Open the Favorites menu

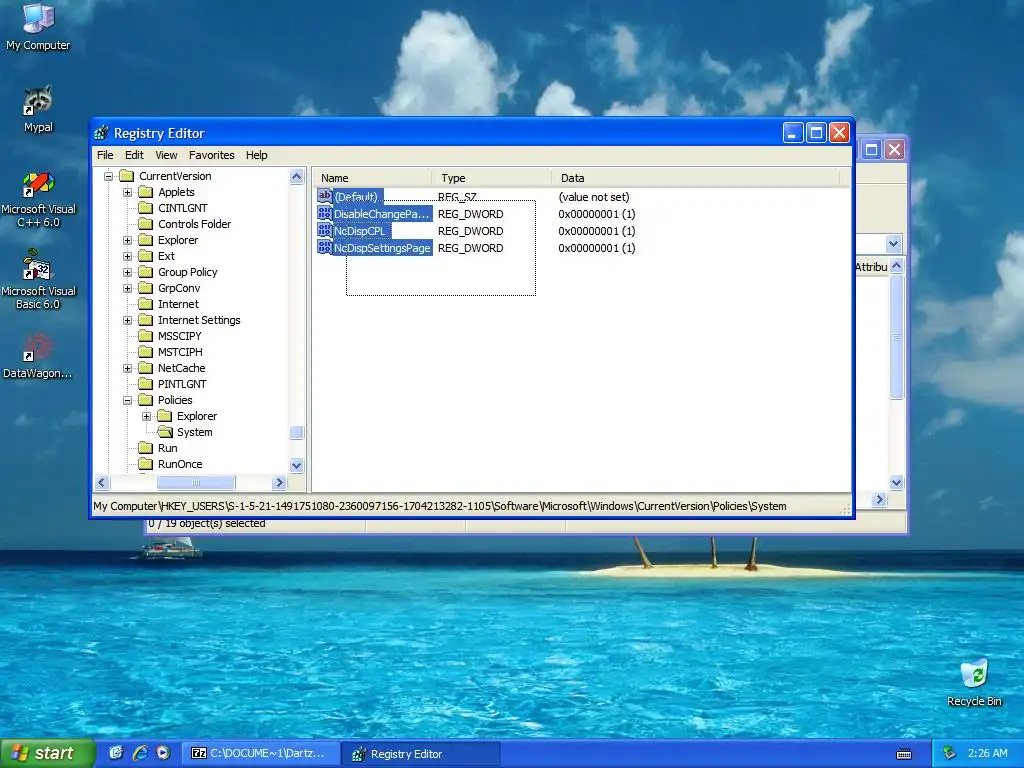coord(212,155)
